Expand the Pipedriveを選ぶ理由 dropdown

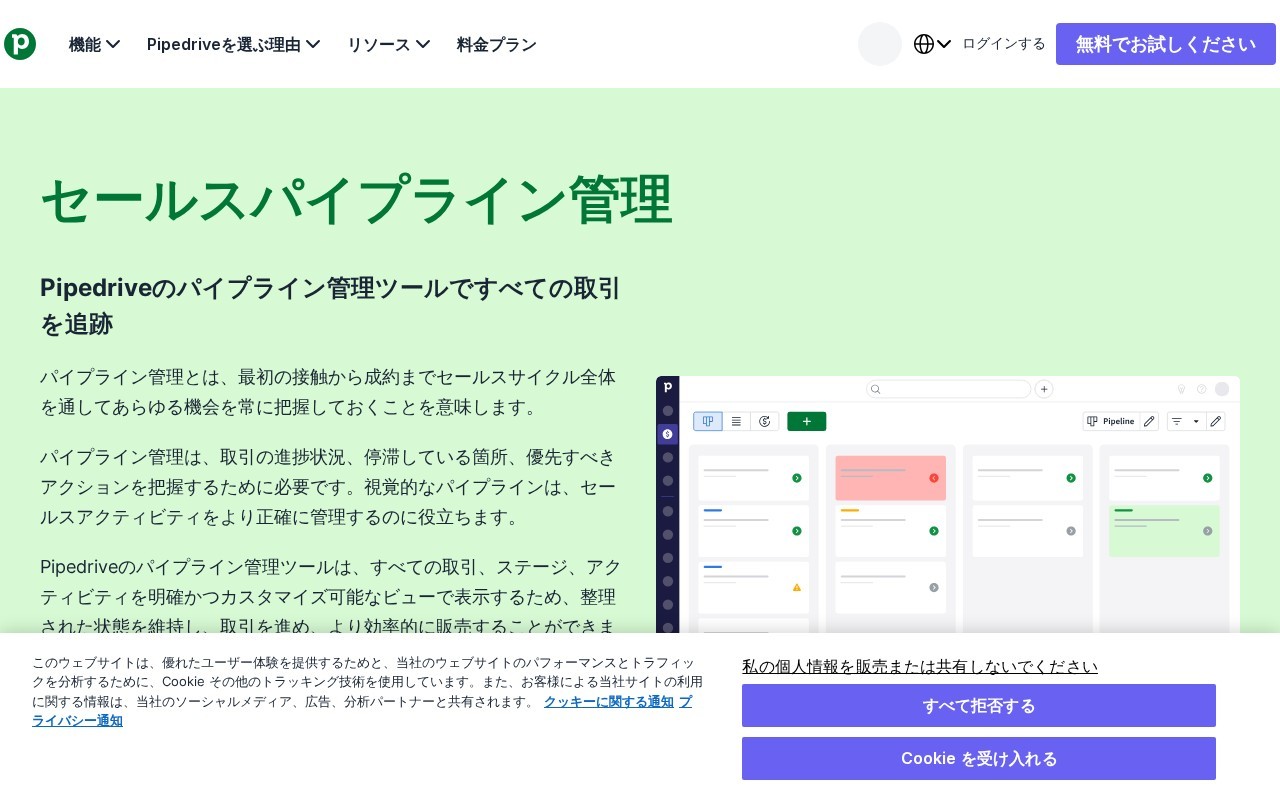coord(234,44)
